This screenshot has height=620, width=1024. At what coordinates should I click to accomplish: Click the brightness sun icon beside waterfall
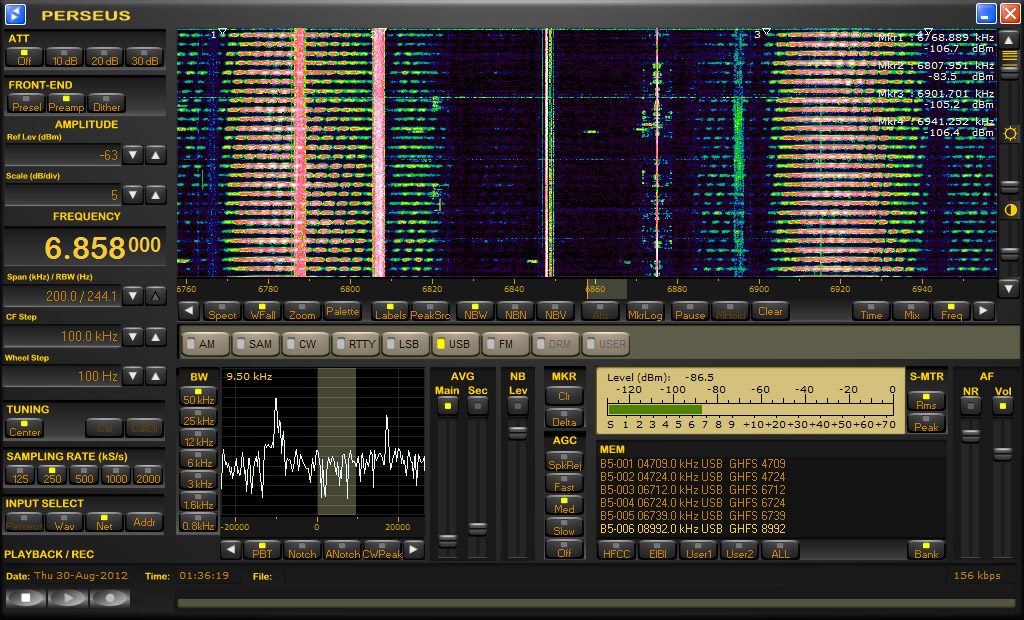tap(1010, 134)
